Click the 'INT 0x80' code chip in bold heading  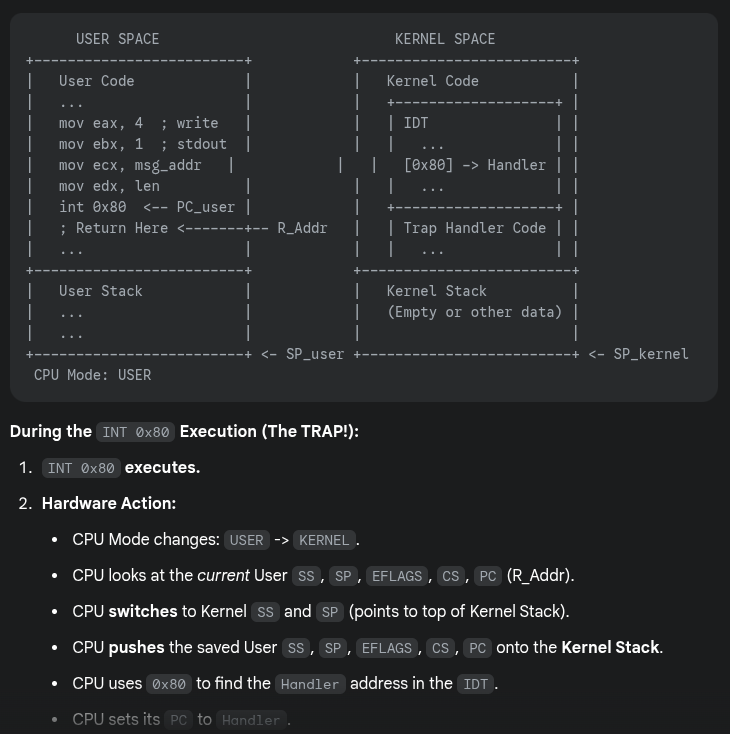[135, 432]
